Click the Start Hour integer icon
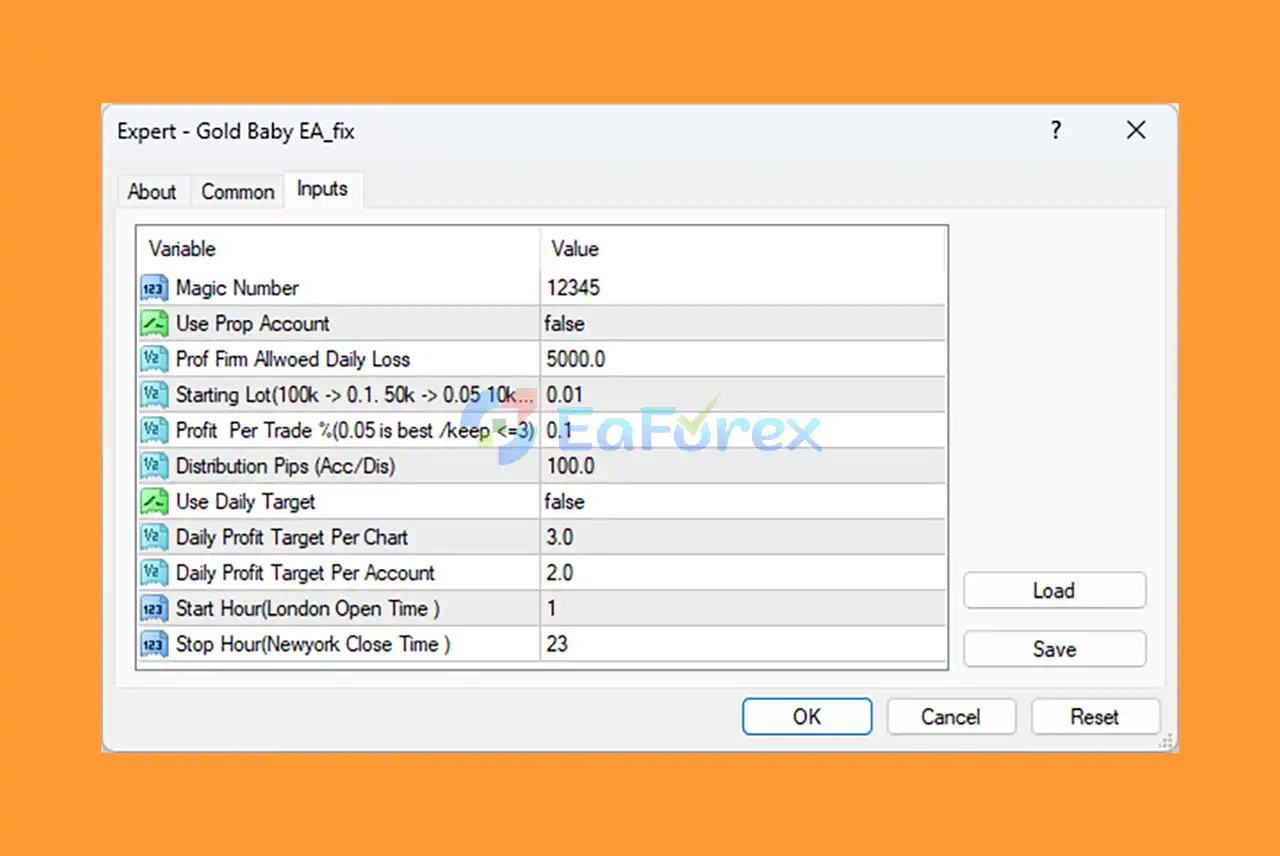 coord(153,609)
